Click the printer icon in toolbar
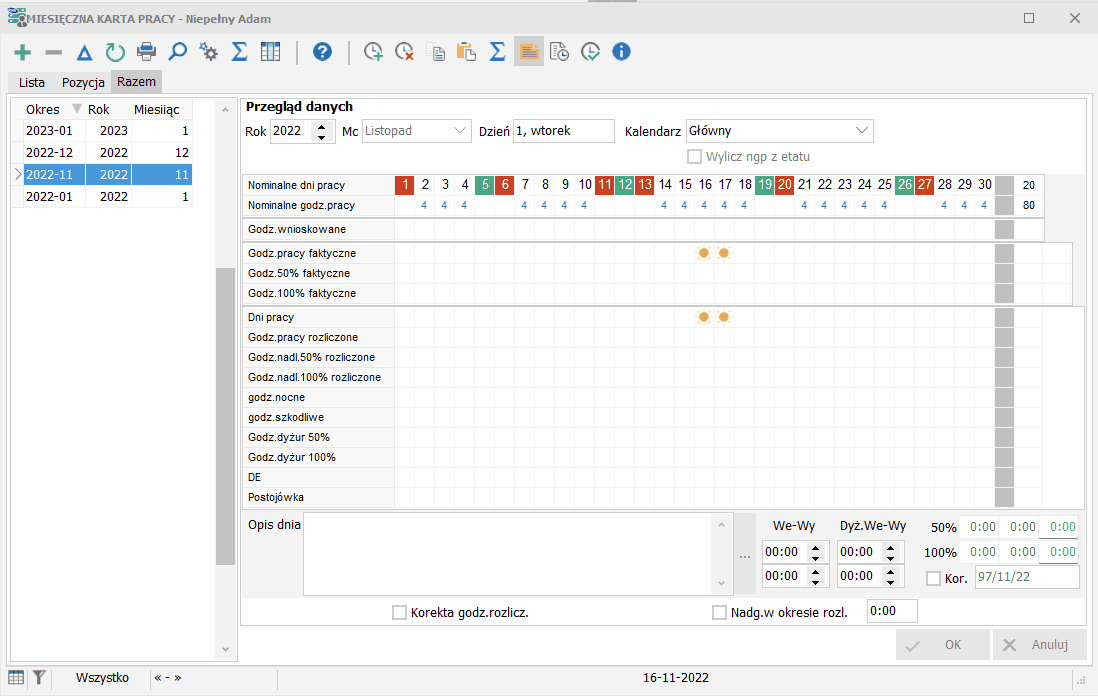Image resolution: width=1098 pixels, height=696 pixels. pos(146,51)
